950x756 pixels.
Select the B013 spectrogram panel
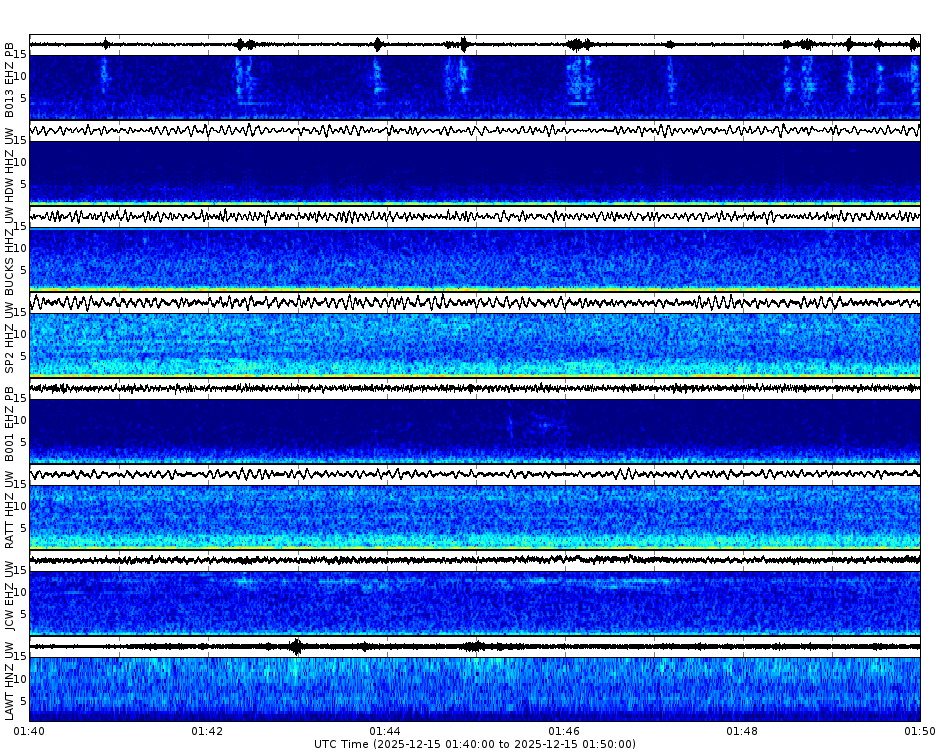click(475, 85)
